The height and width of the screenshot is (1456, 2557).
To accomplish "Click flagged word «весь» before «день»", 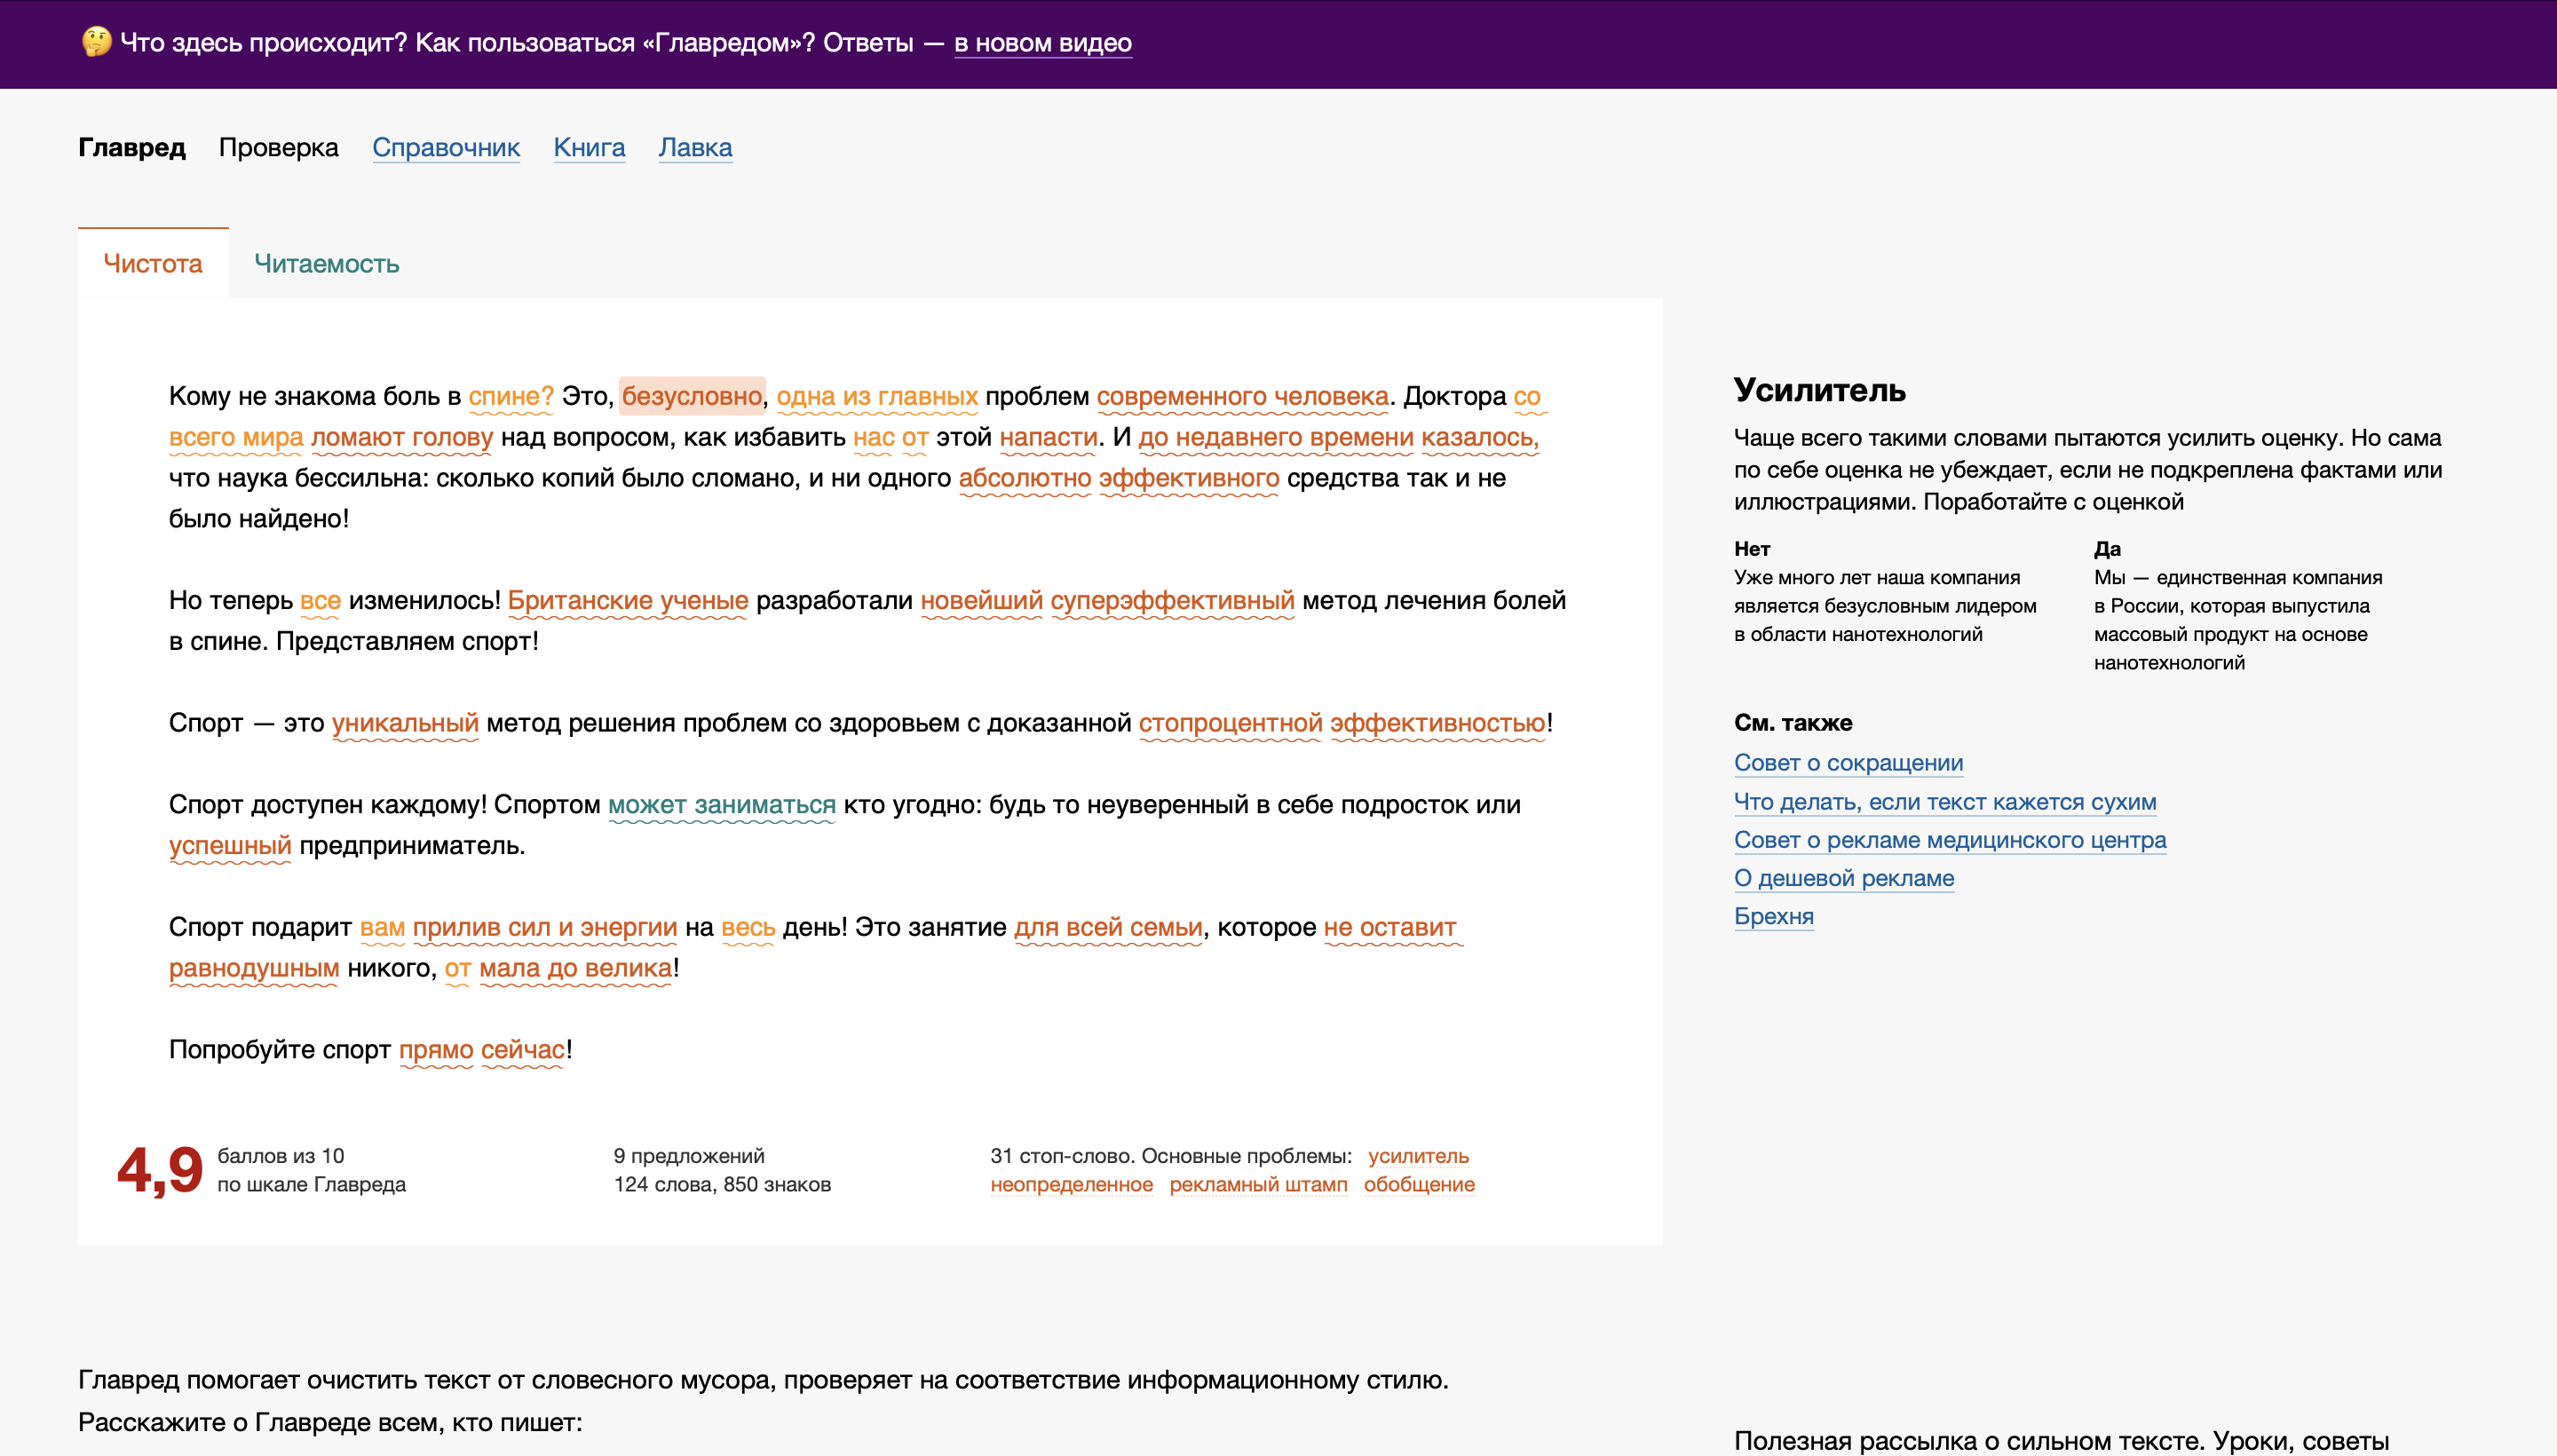I will (748, 928).
